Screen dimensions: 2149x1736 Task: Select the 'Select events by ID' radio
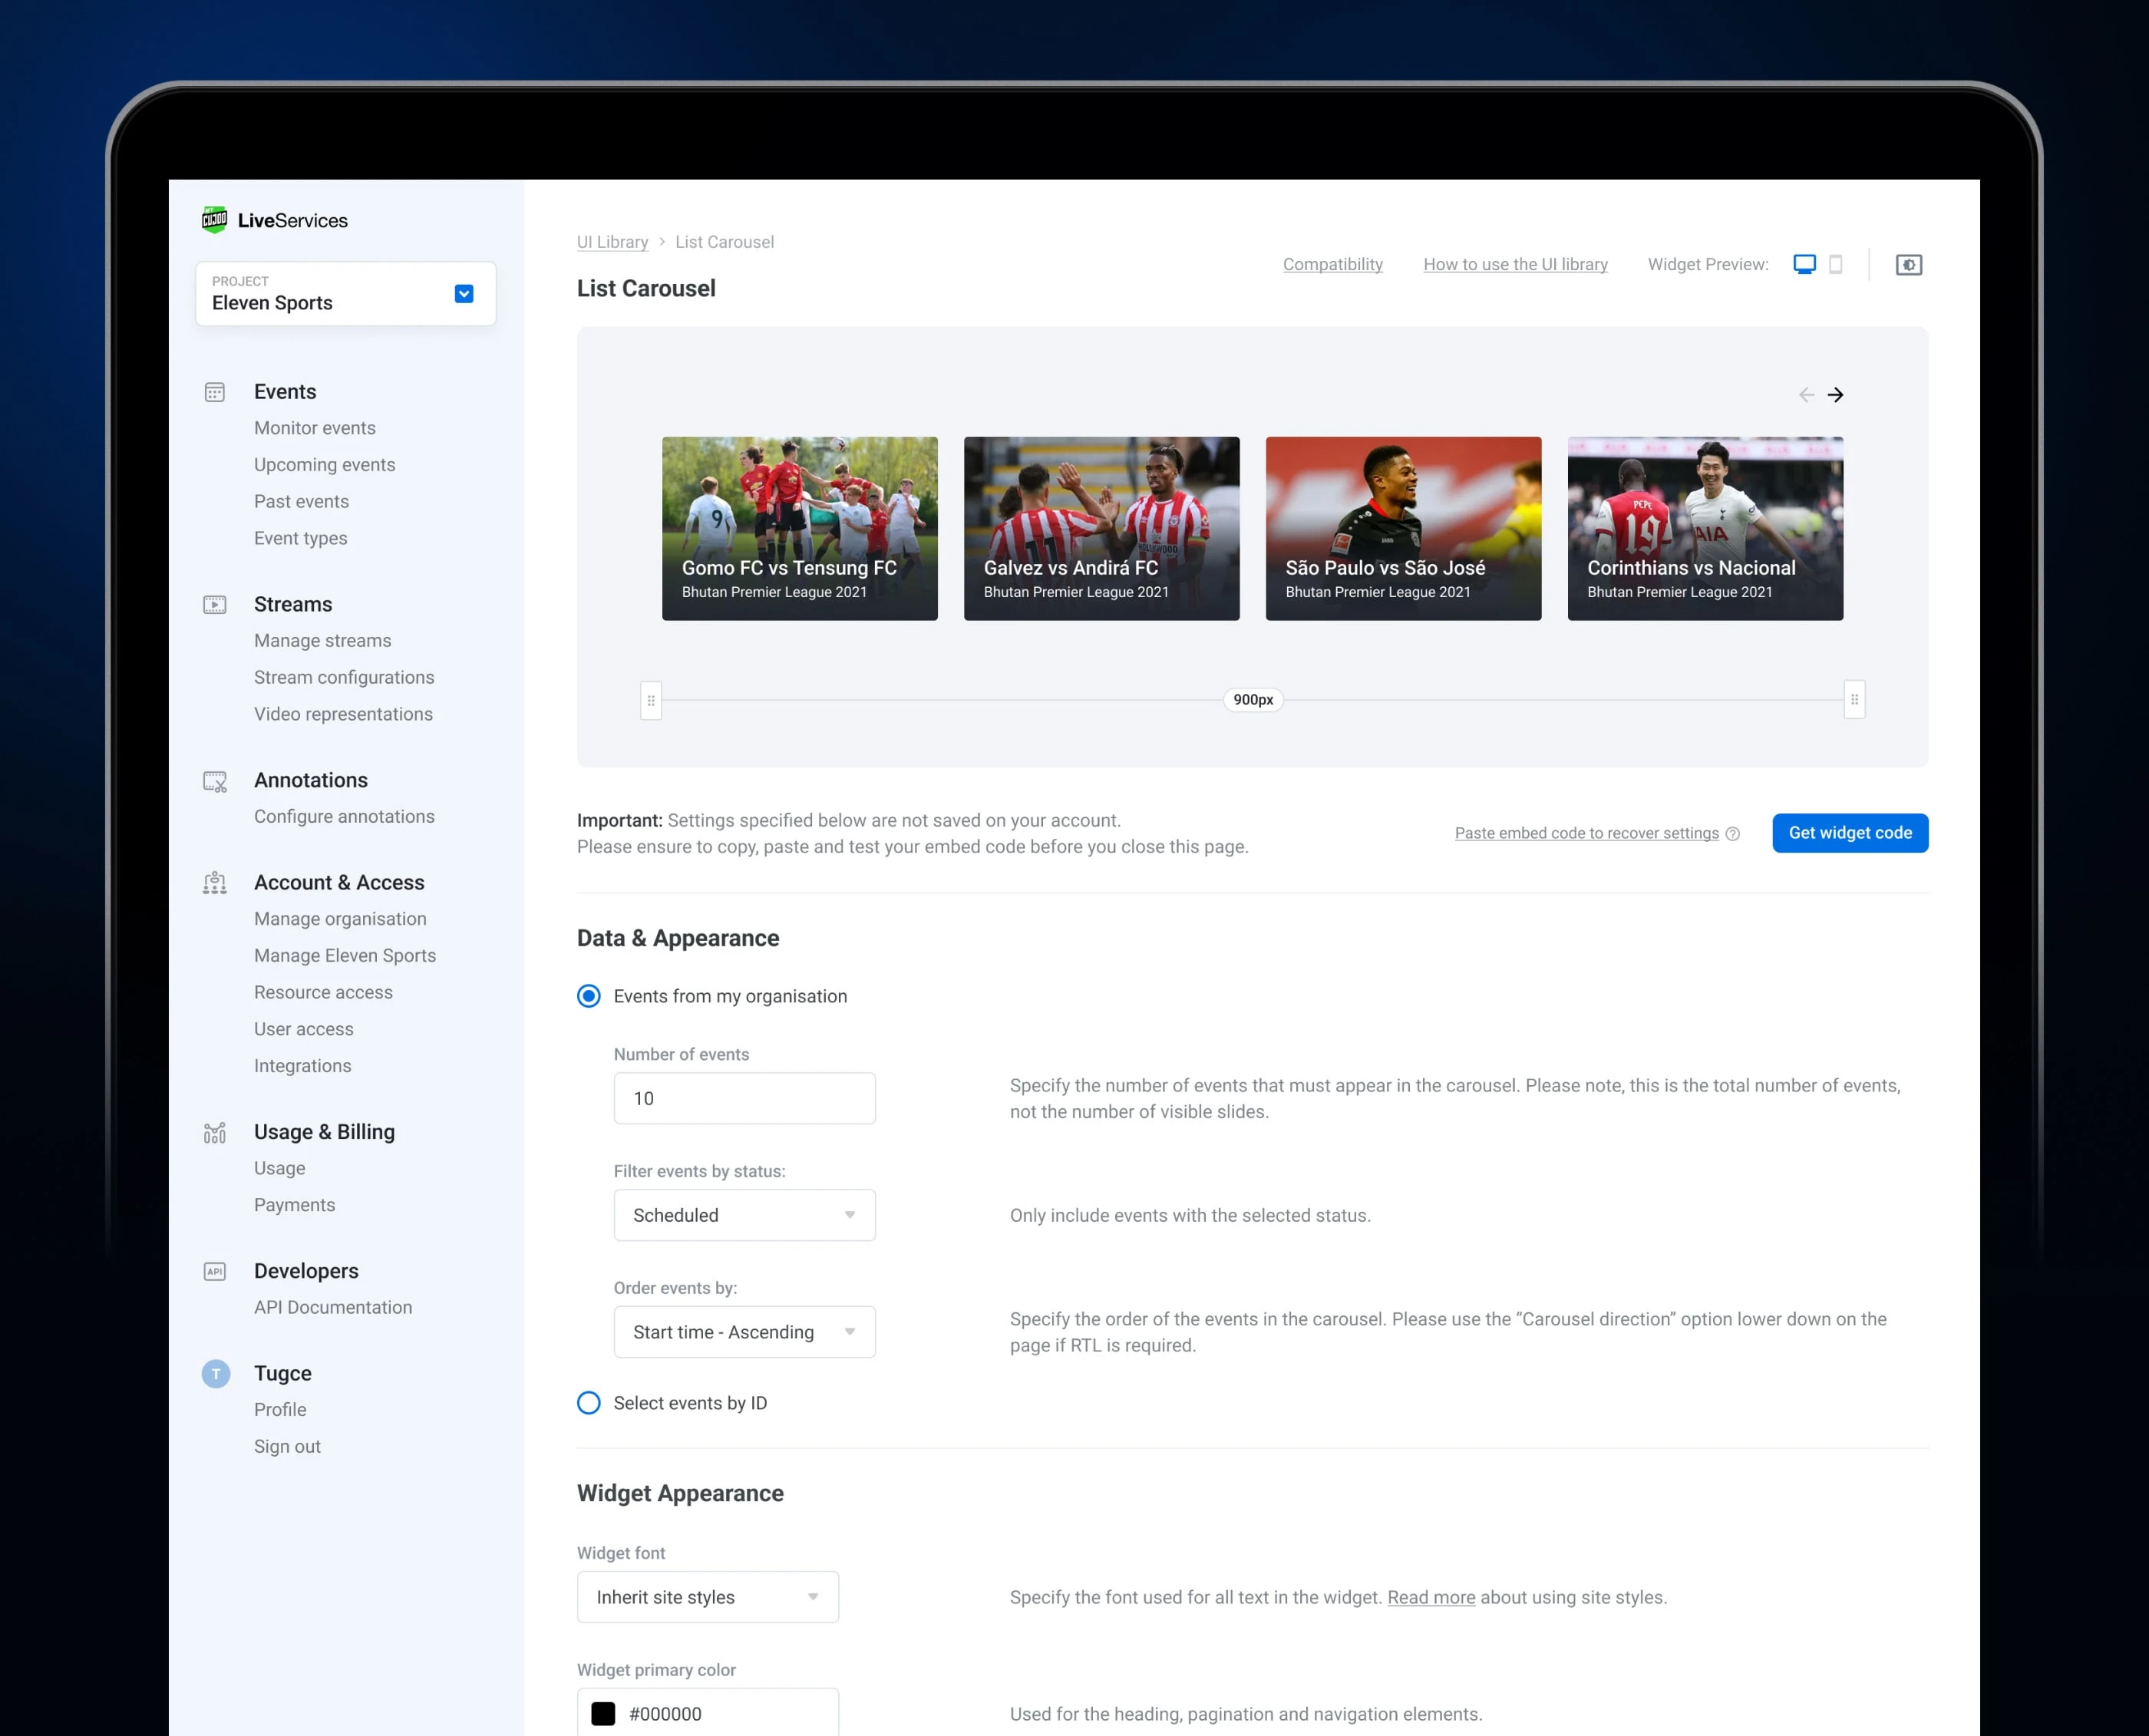pos(589,1403)
